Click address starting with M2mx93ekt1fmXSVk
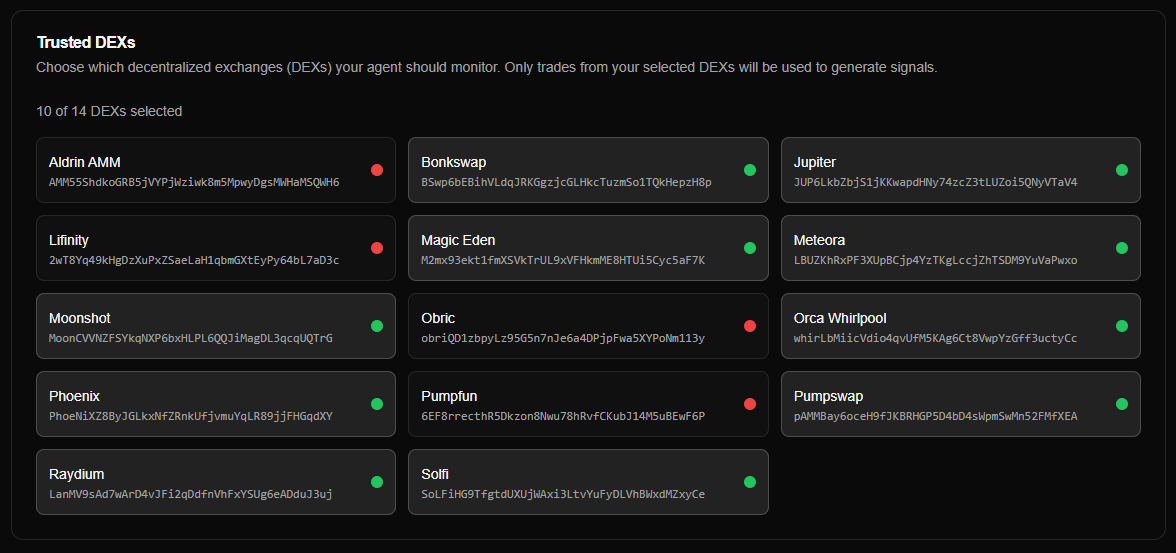The image size is (1176, 553). tap(563, 260)
